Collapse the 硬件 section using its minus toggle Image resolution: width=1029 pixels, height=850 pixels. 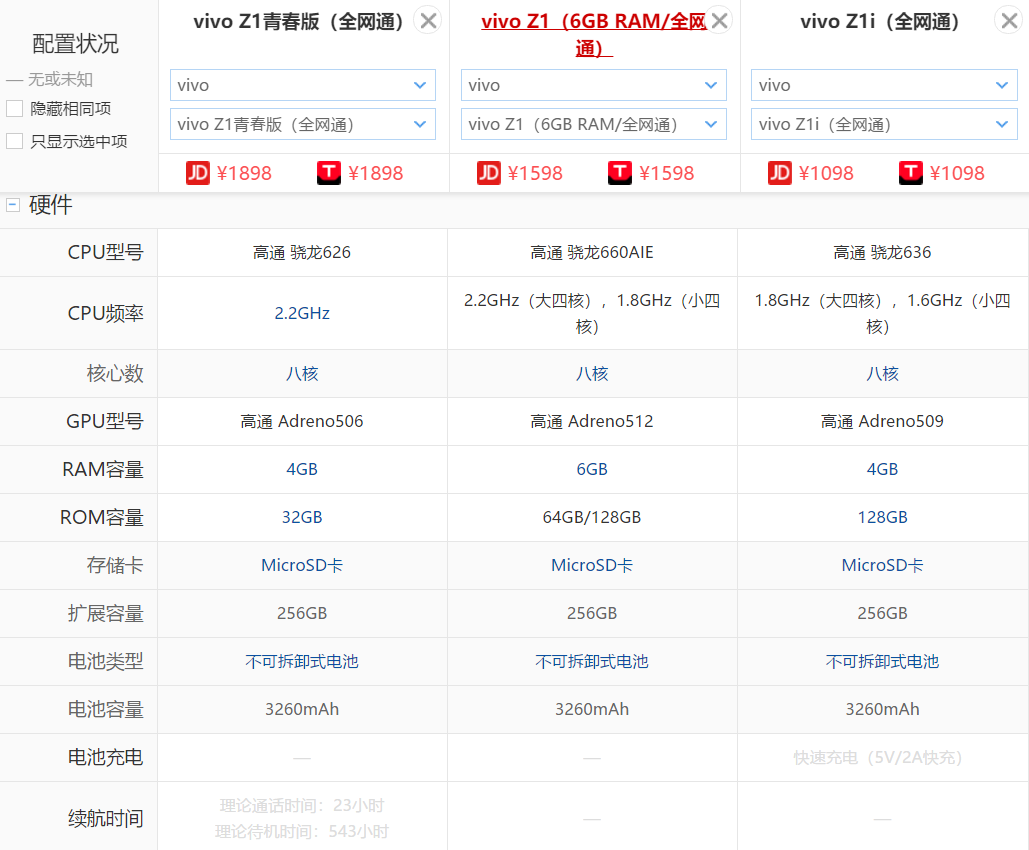tap(11, 204)
